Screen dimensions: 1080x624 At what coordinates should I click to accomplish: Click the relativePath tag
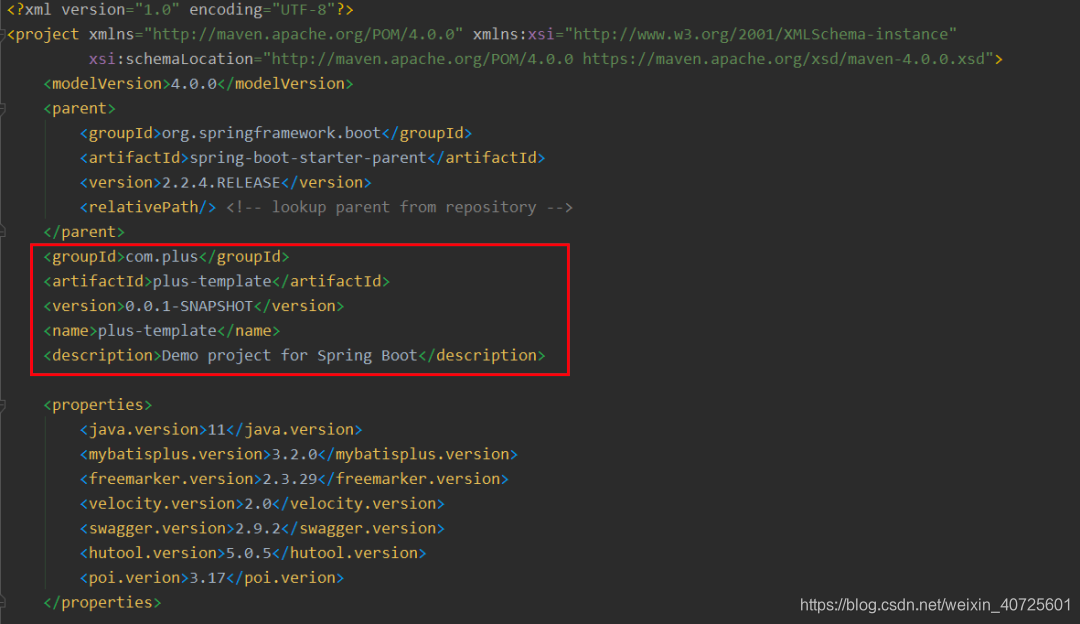(147, 207)
